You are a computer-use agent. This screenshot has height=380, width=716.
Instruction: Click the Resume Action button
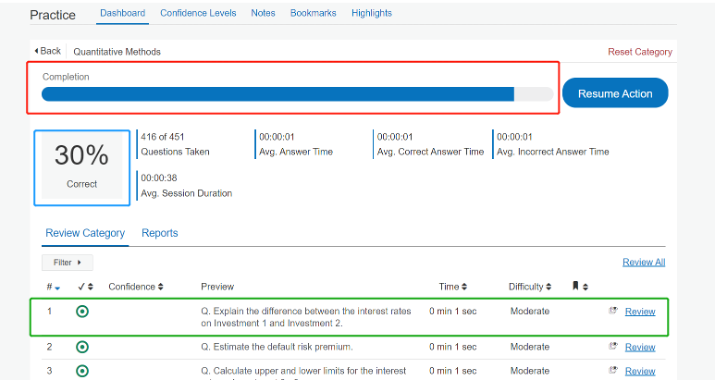coord(615,93)
